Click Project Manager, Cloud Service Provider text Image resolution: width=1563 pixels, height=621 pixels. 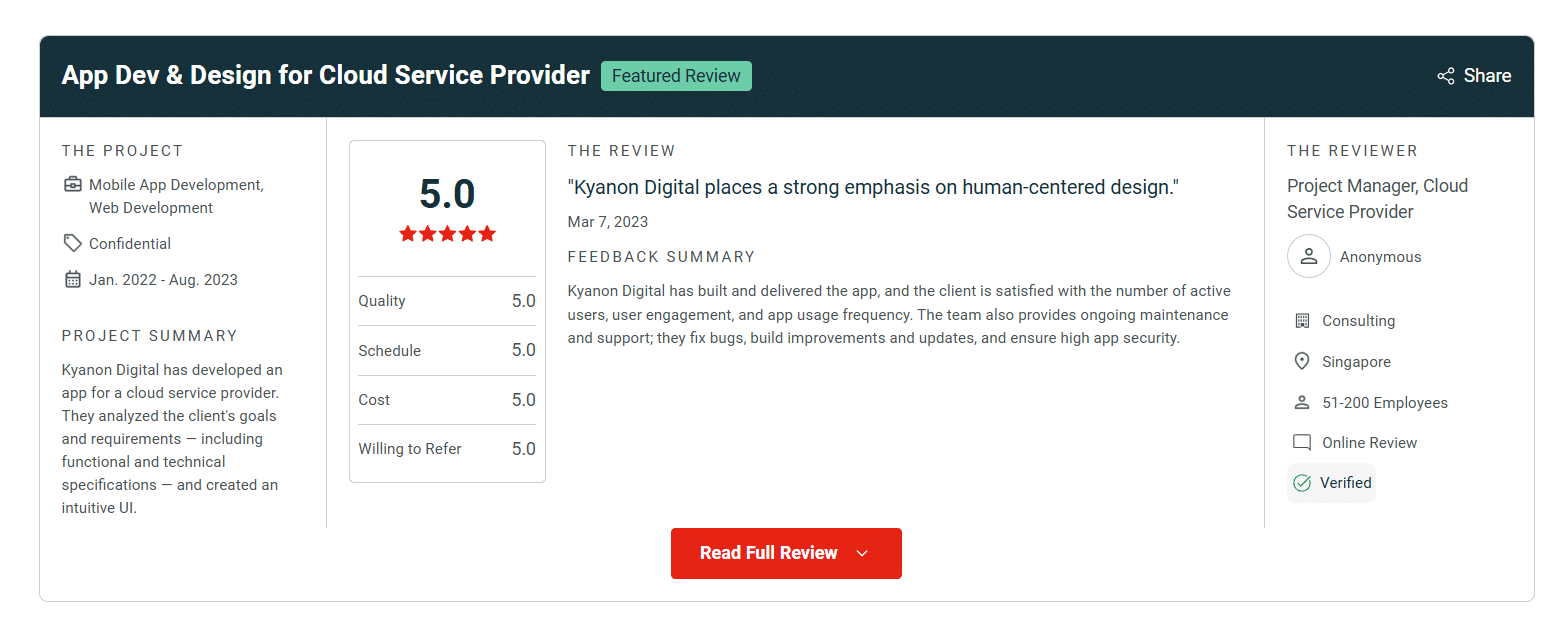1377,198
